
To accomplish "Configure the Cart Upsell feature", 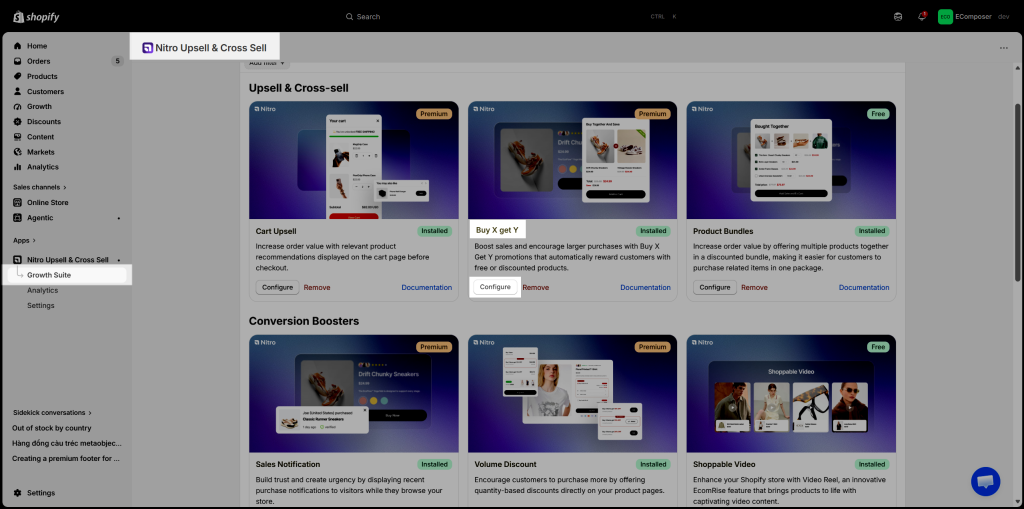I will coord(278,287).
